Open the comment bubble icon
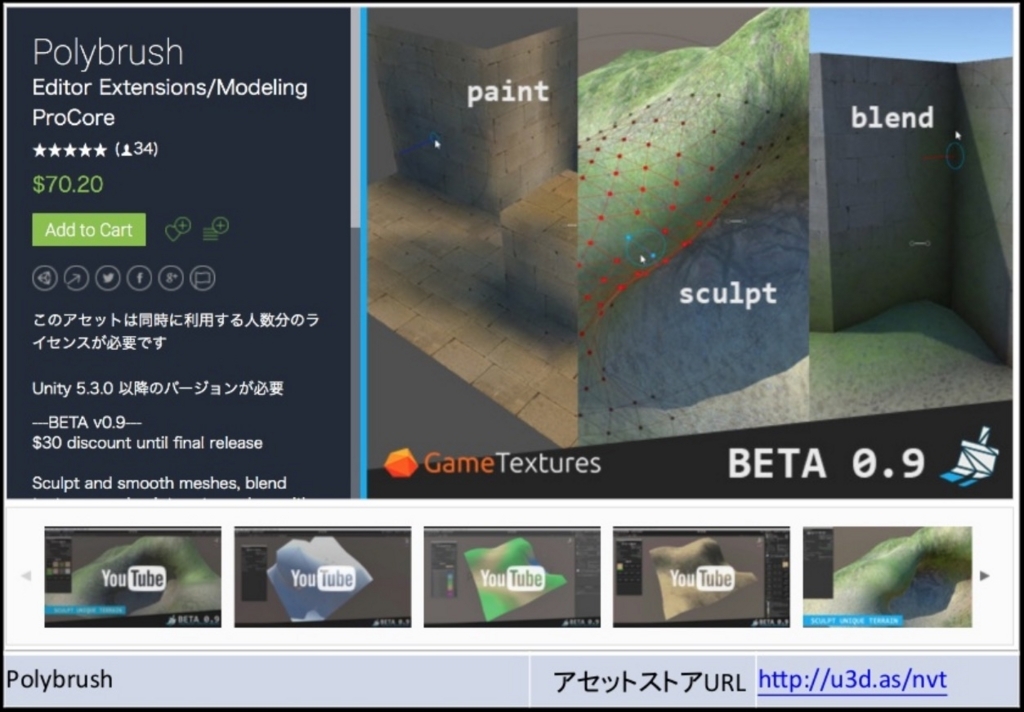The height and width of the screenshot is (712, 1024). pyautogui.click(x=202, y=278)
